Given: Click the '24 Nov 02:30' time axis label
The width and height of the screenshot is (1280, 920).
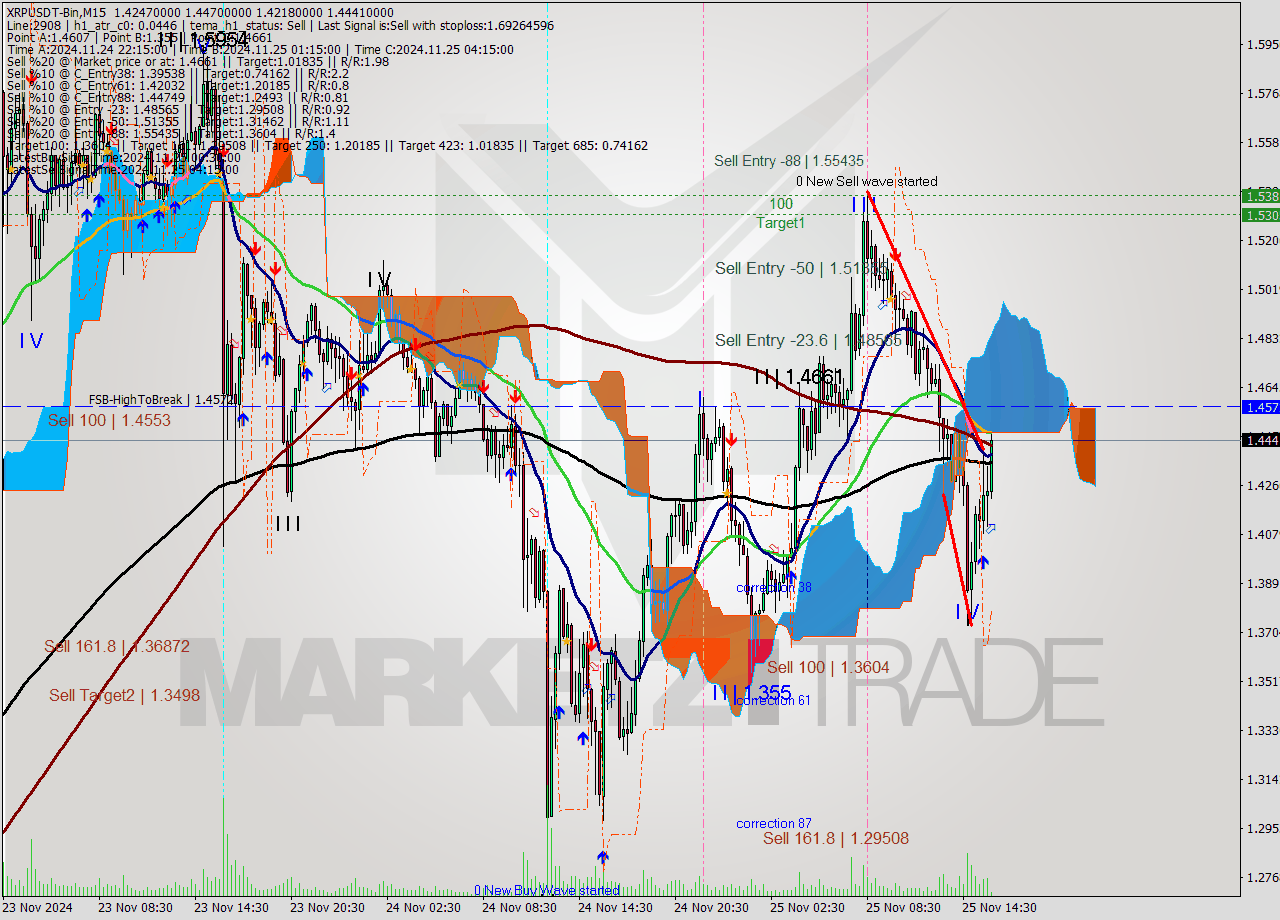Looking at the screenshot, I should tap(423, 908).
